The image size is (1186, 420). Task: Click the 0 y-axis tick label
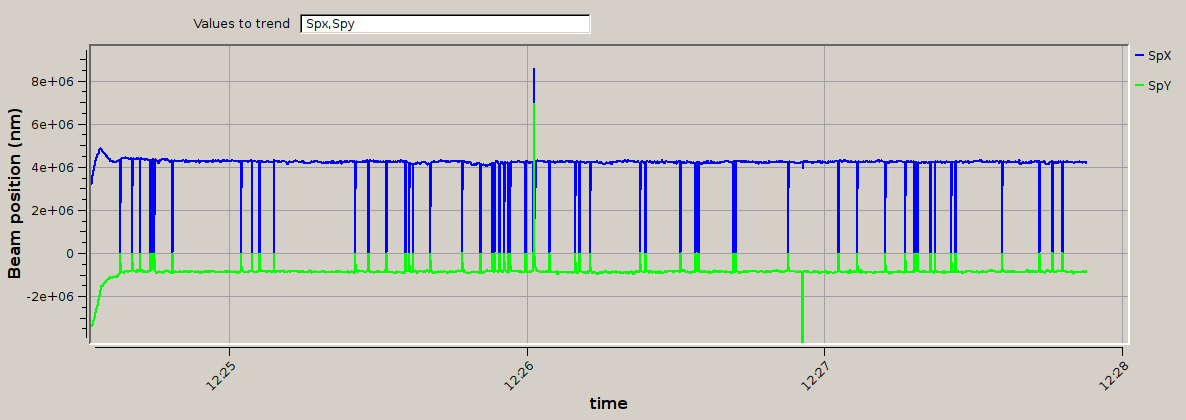69,253
